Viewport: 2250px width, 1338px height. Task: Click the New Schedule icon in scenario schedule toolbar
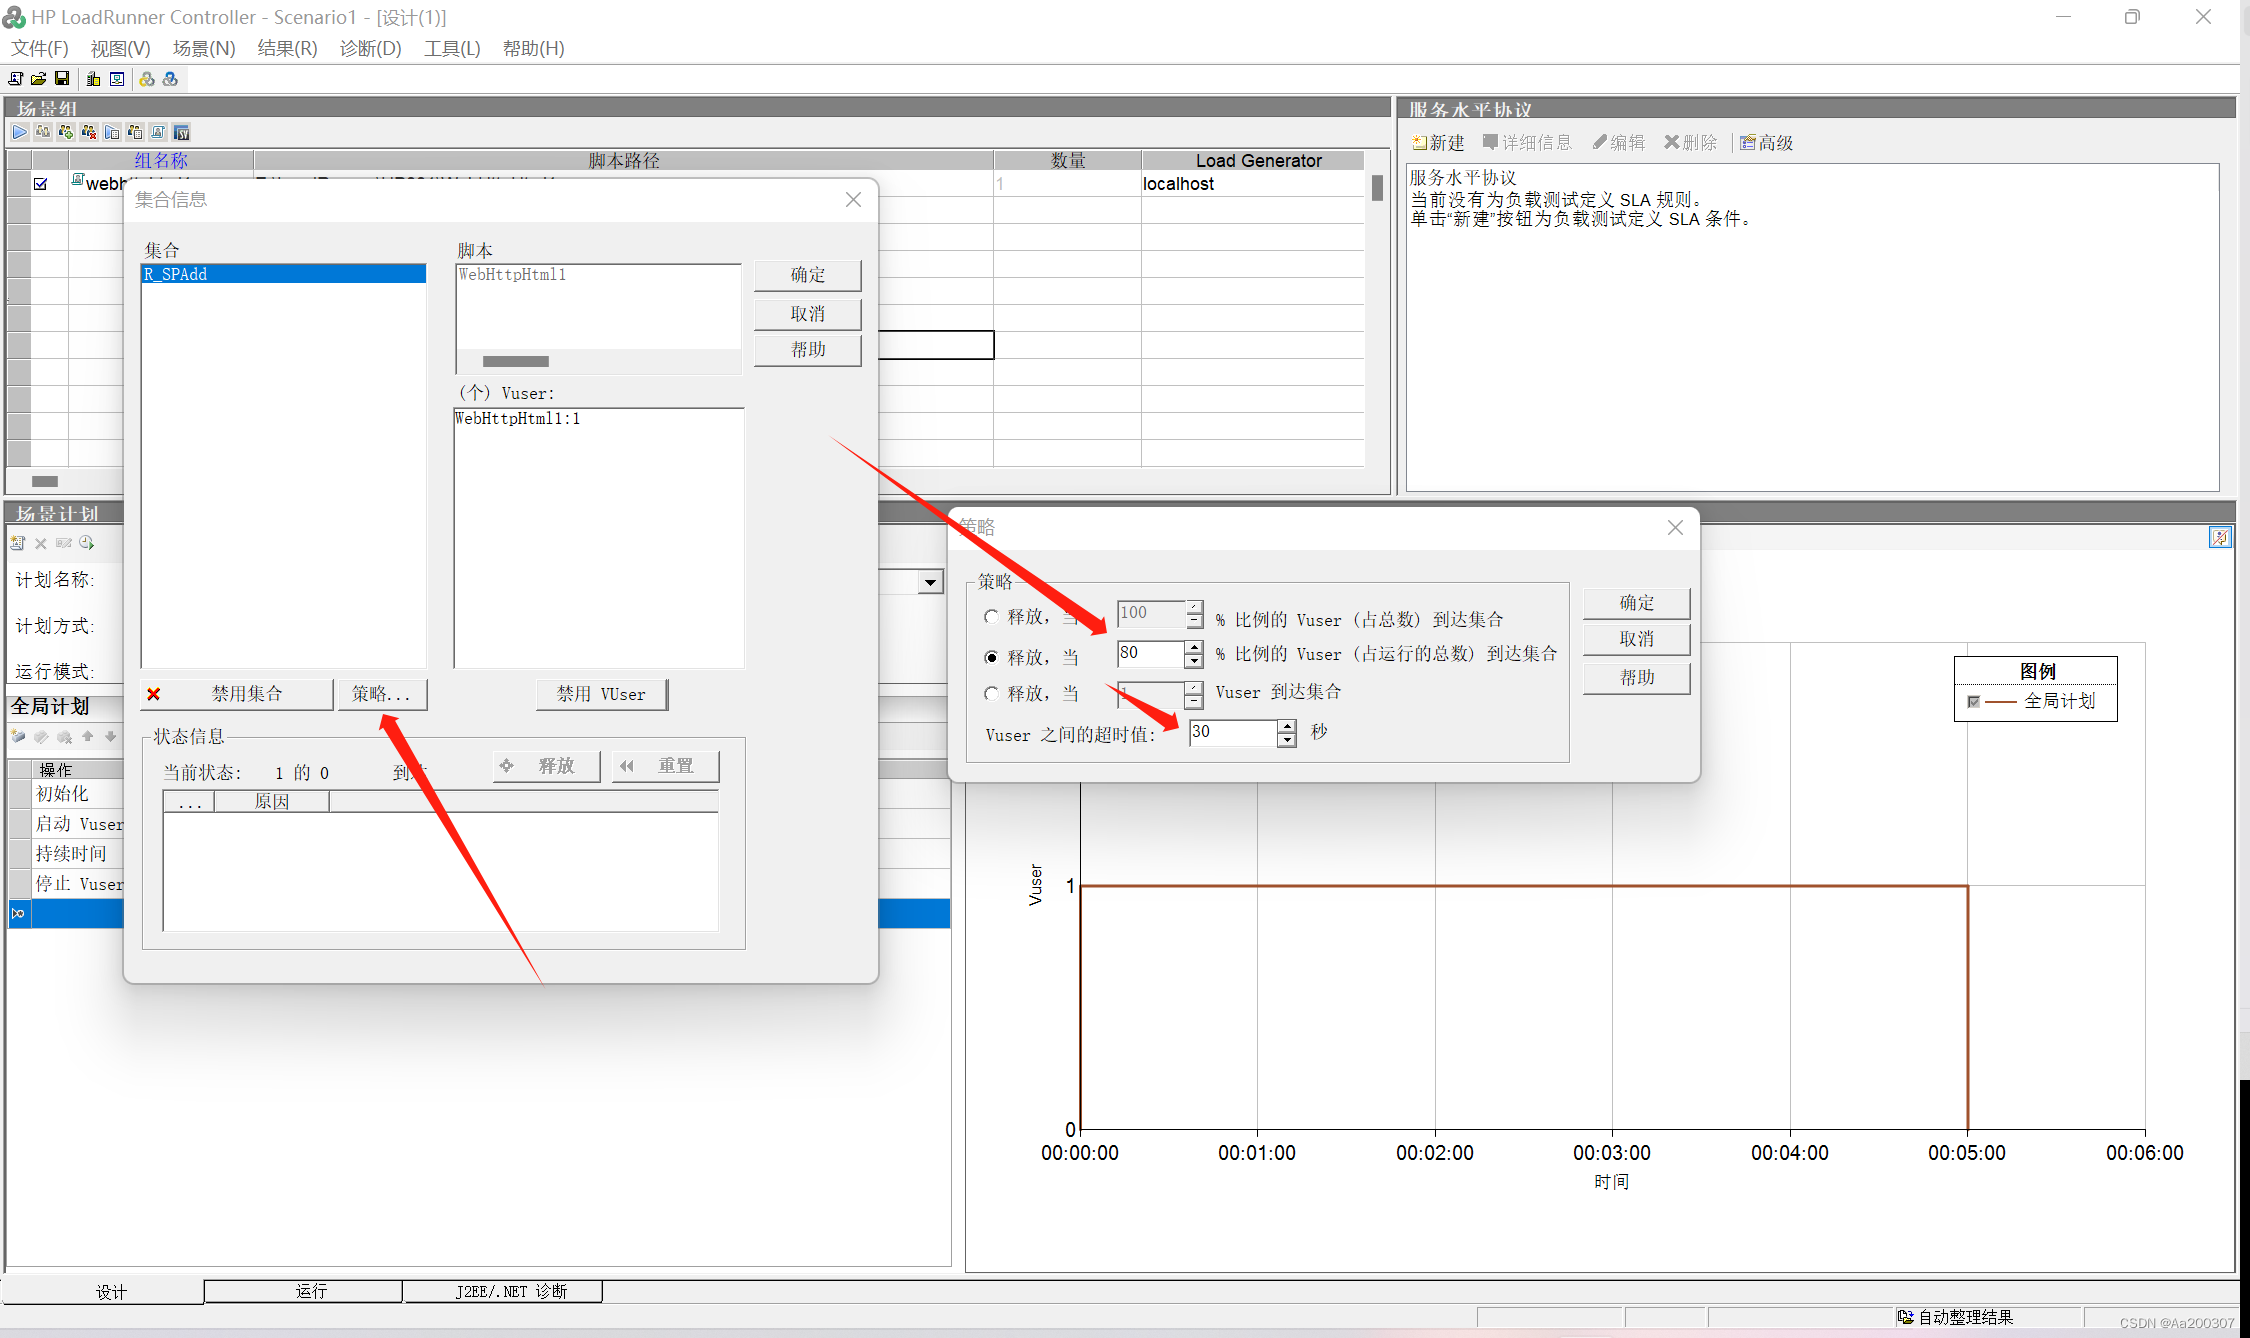[18, 543]
